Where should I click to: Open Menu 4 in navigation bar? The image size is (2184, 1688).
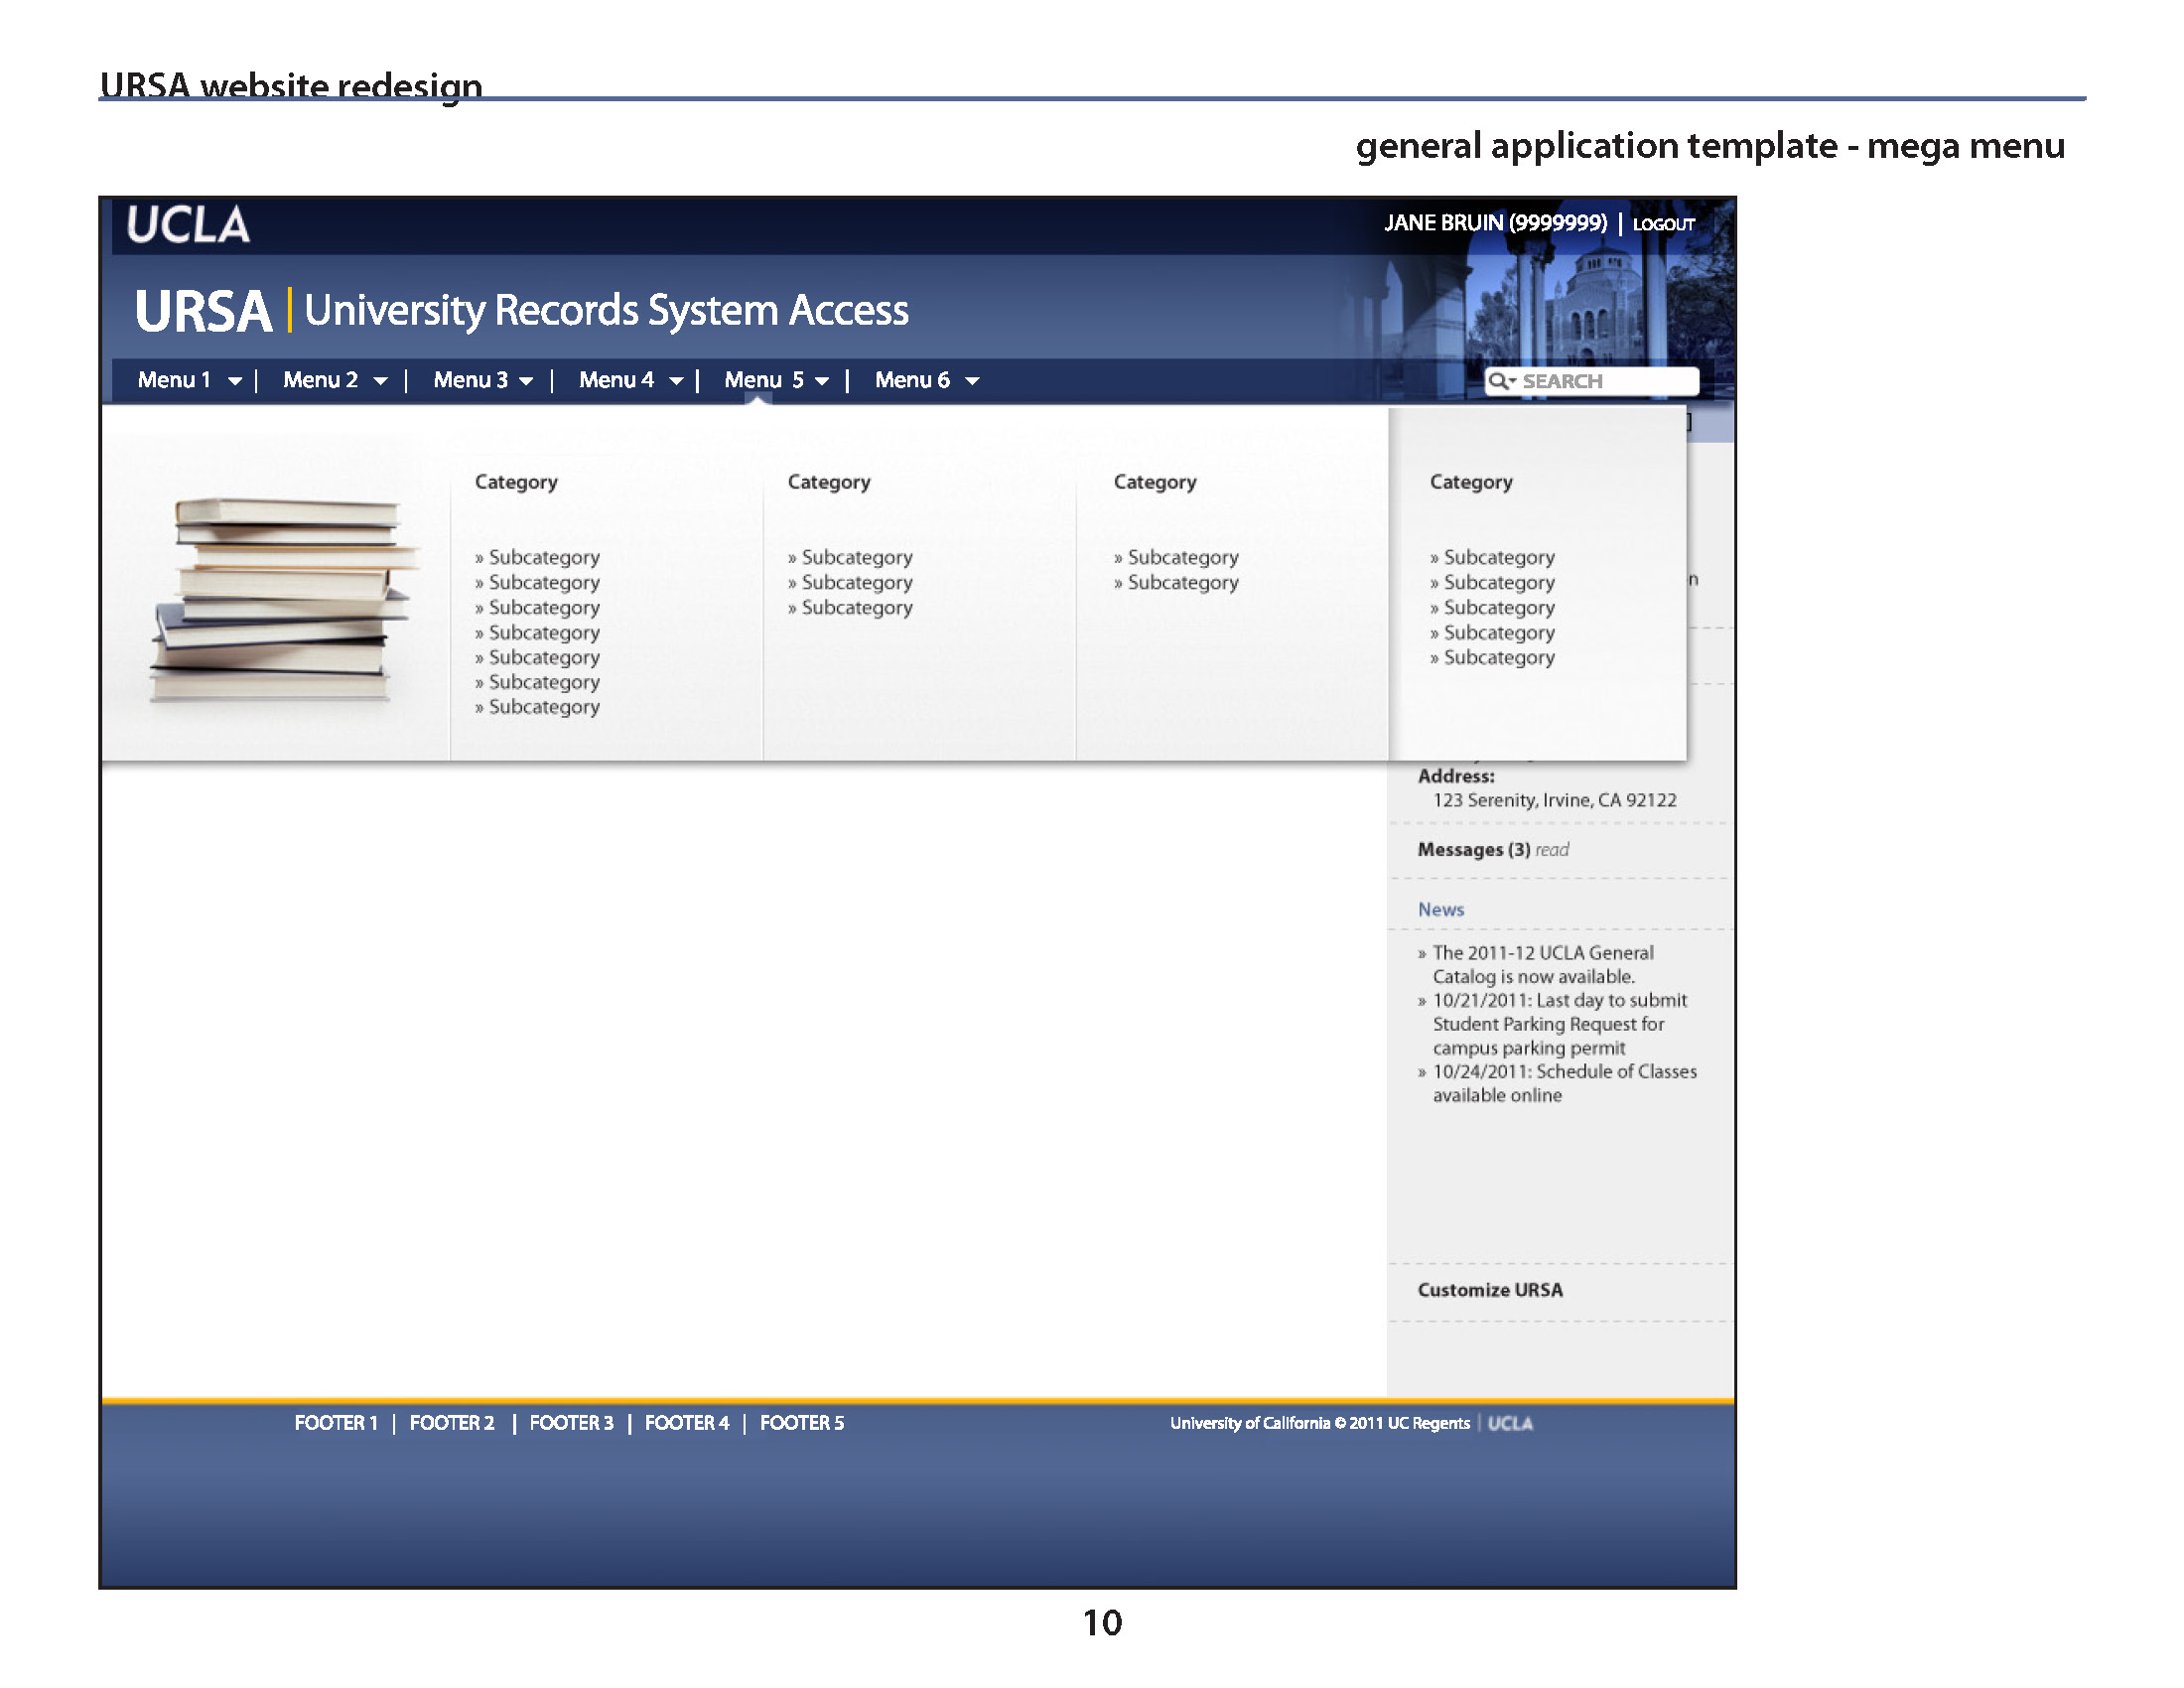(616, 380)
